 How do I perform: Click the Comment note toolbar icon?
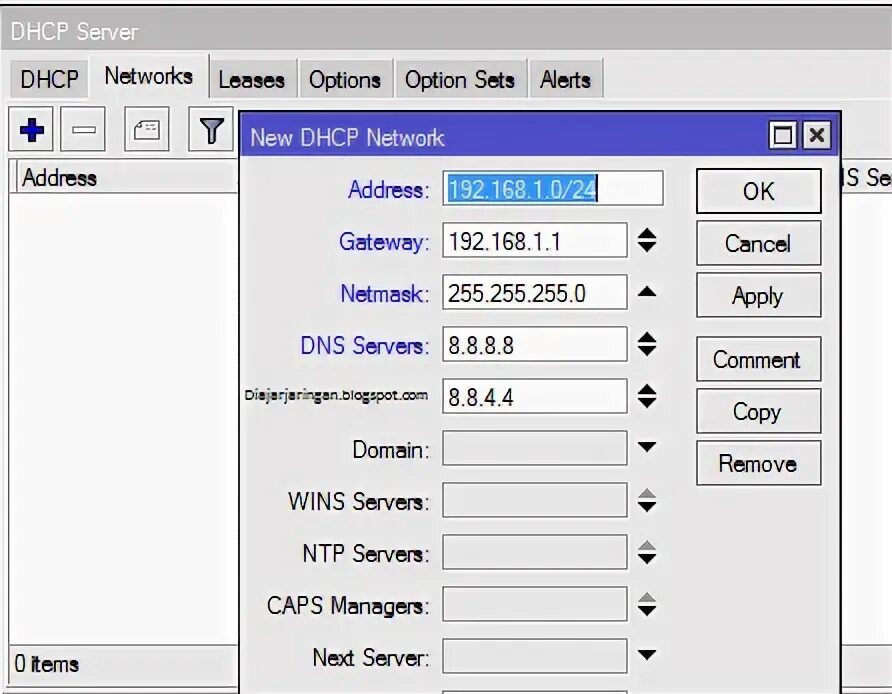coord(147,129)
